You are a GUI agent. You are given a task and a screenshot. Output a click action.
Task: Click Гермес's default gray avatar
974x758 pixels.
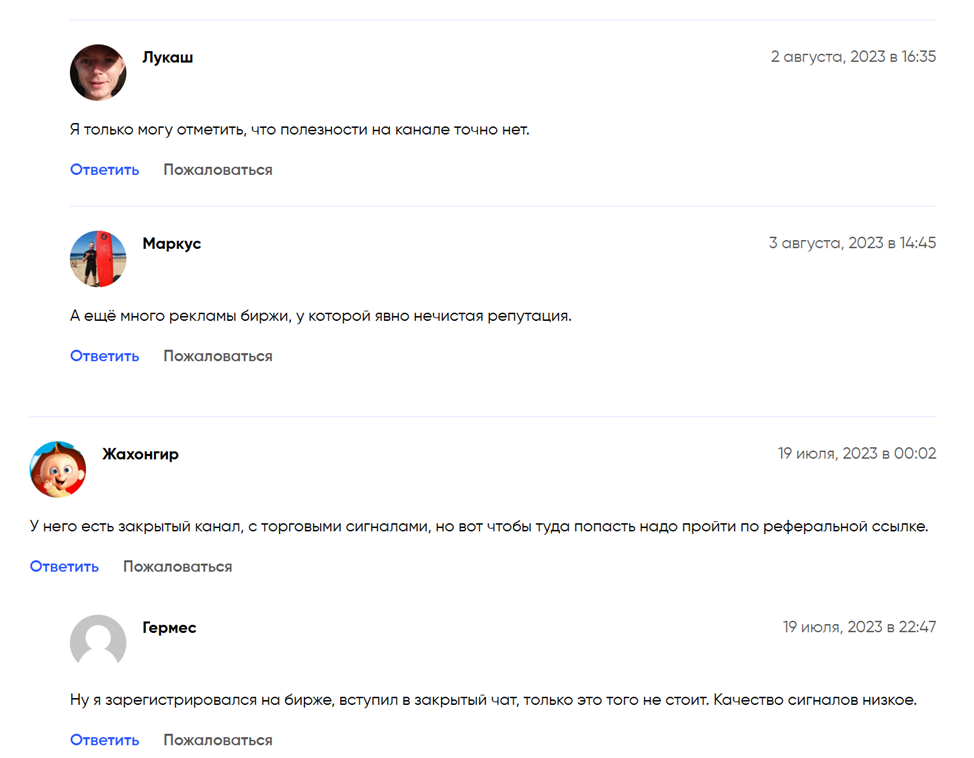[x=98, y=643]
